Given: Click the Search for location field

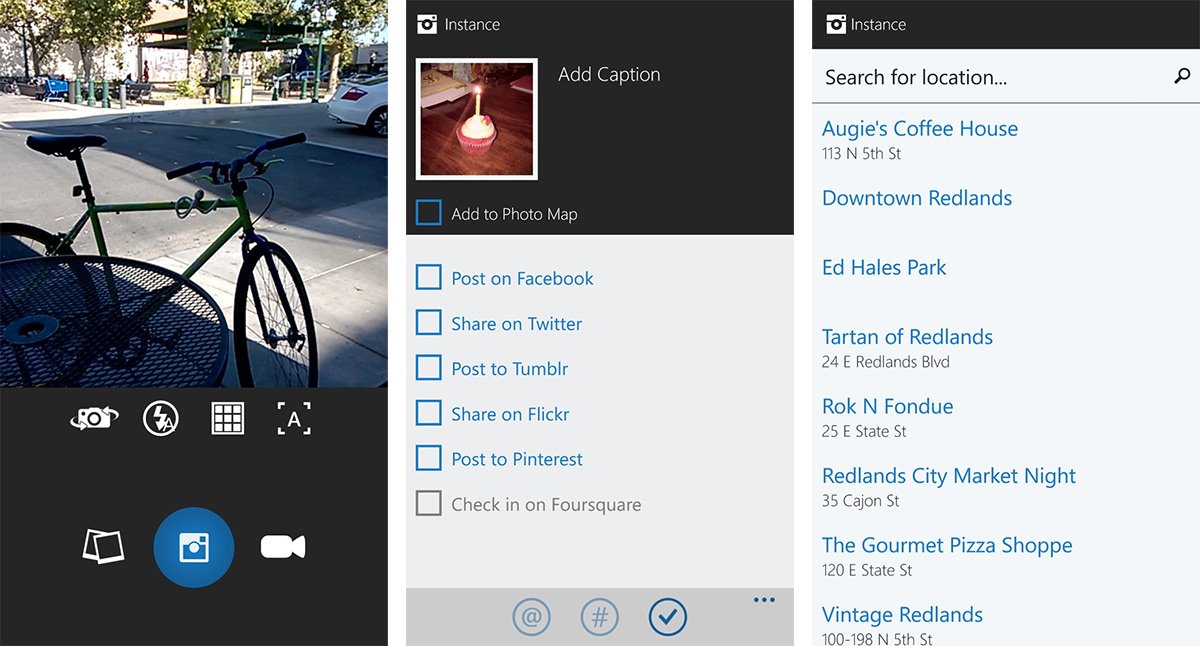Looking at the screenshot, I should pyautogui.click(x=990, y=77).
